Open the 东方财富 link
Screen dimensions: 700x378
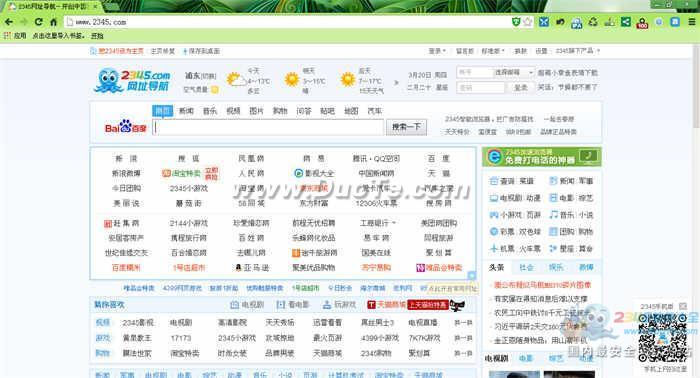[x=314, y=203]
